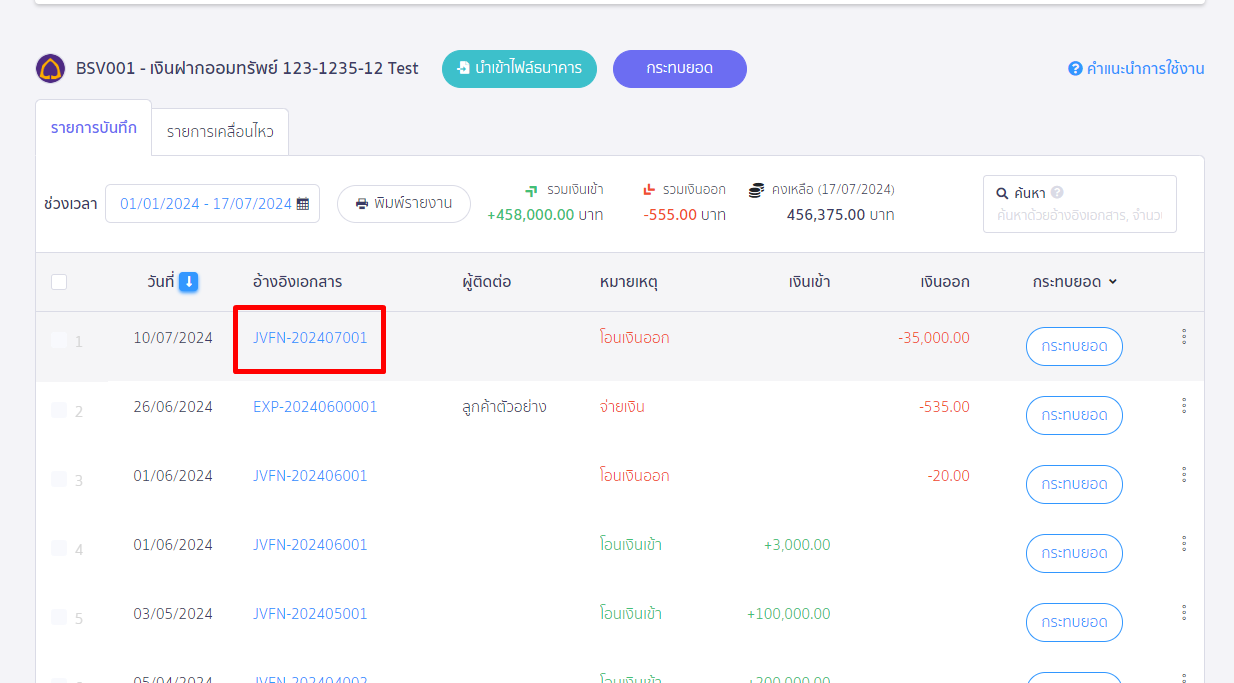Screen dimensions: 1234x683
Task: Click the purple กระทบยอด button at top
Action: 680,69
